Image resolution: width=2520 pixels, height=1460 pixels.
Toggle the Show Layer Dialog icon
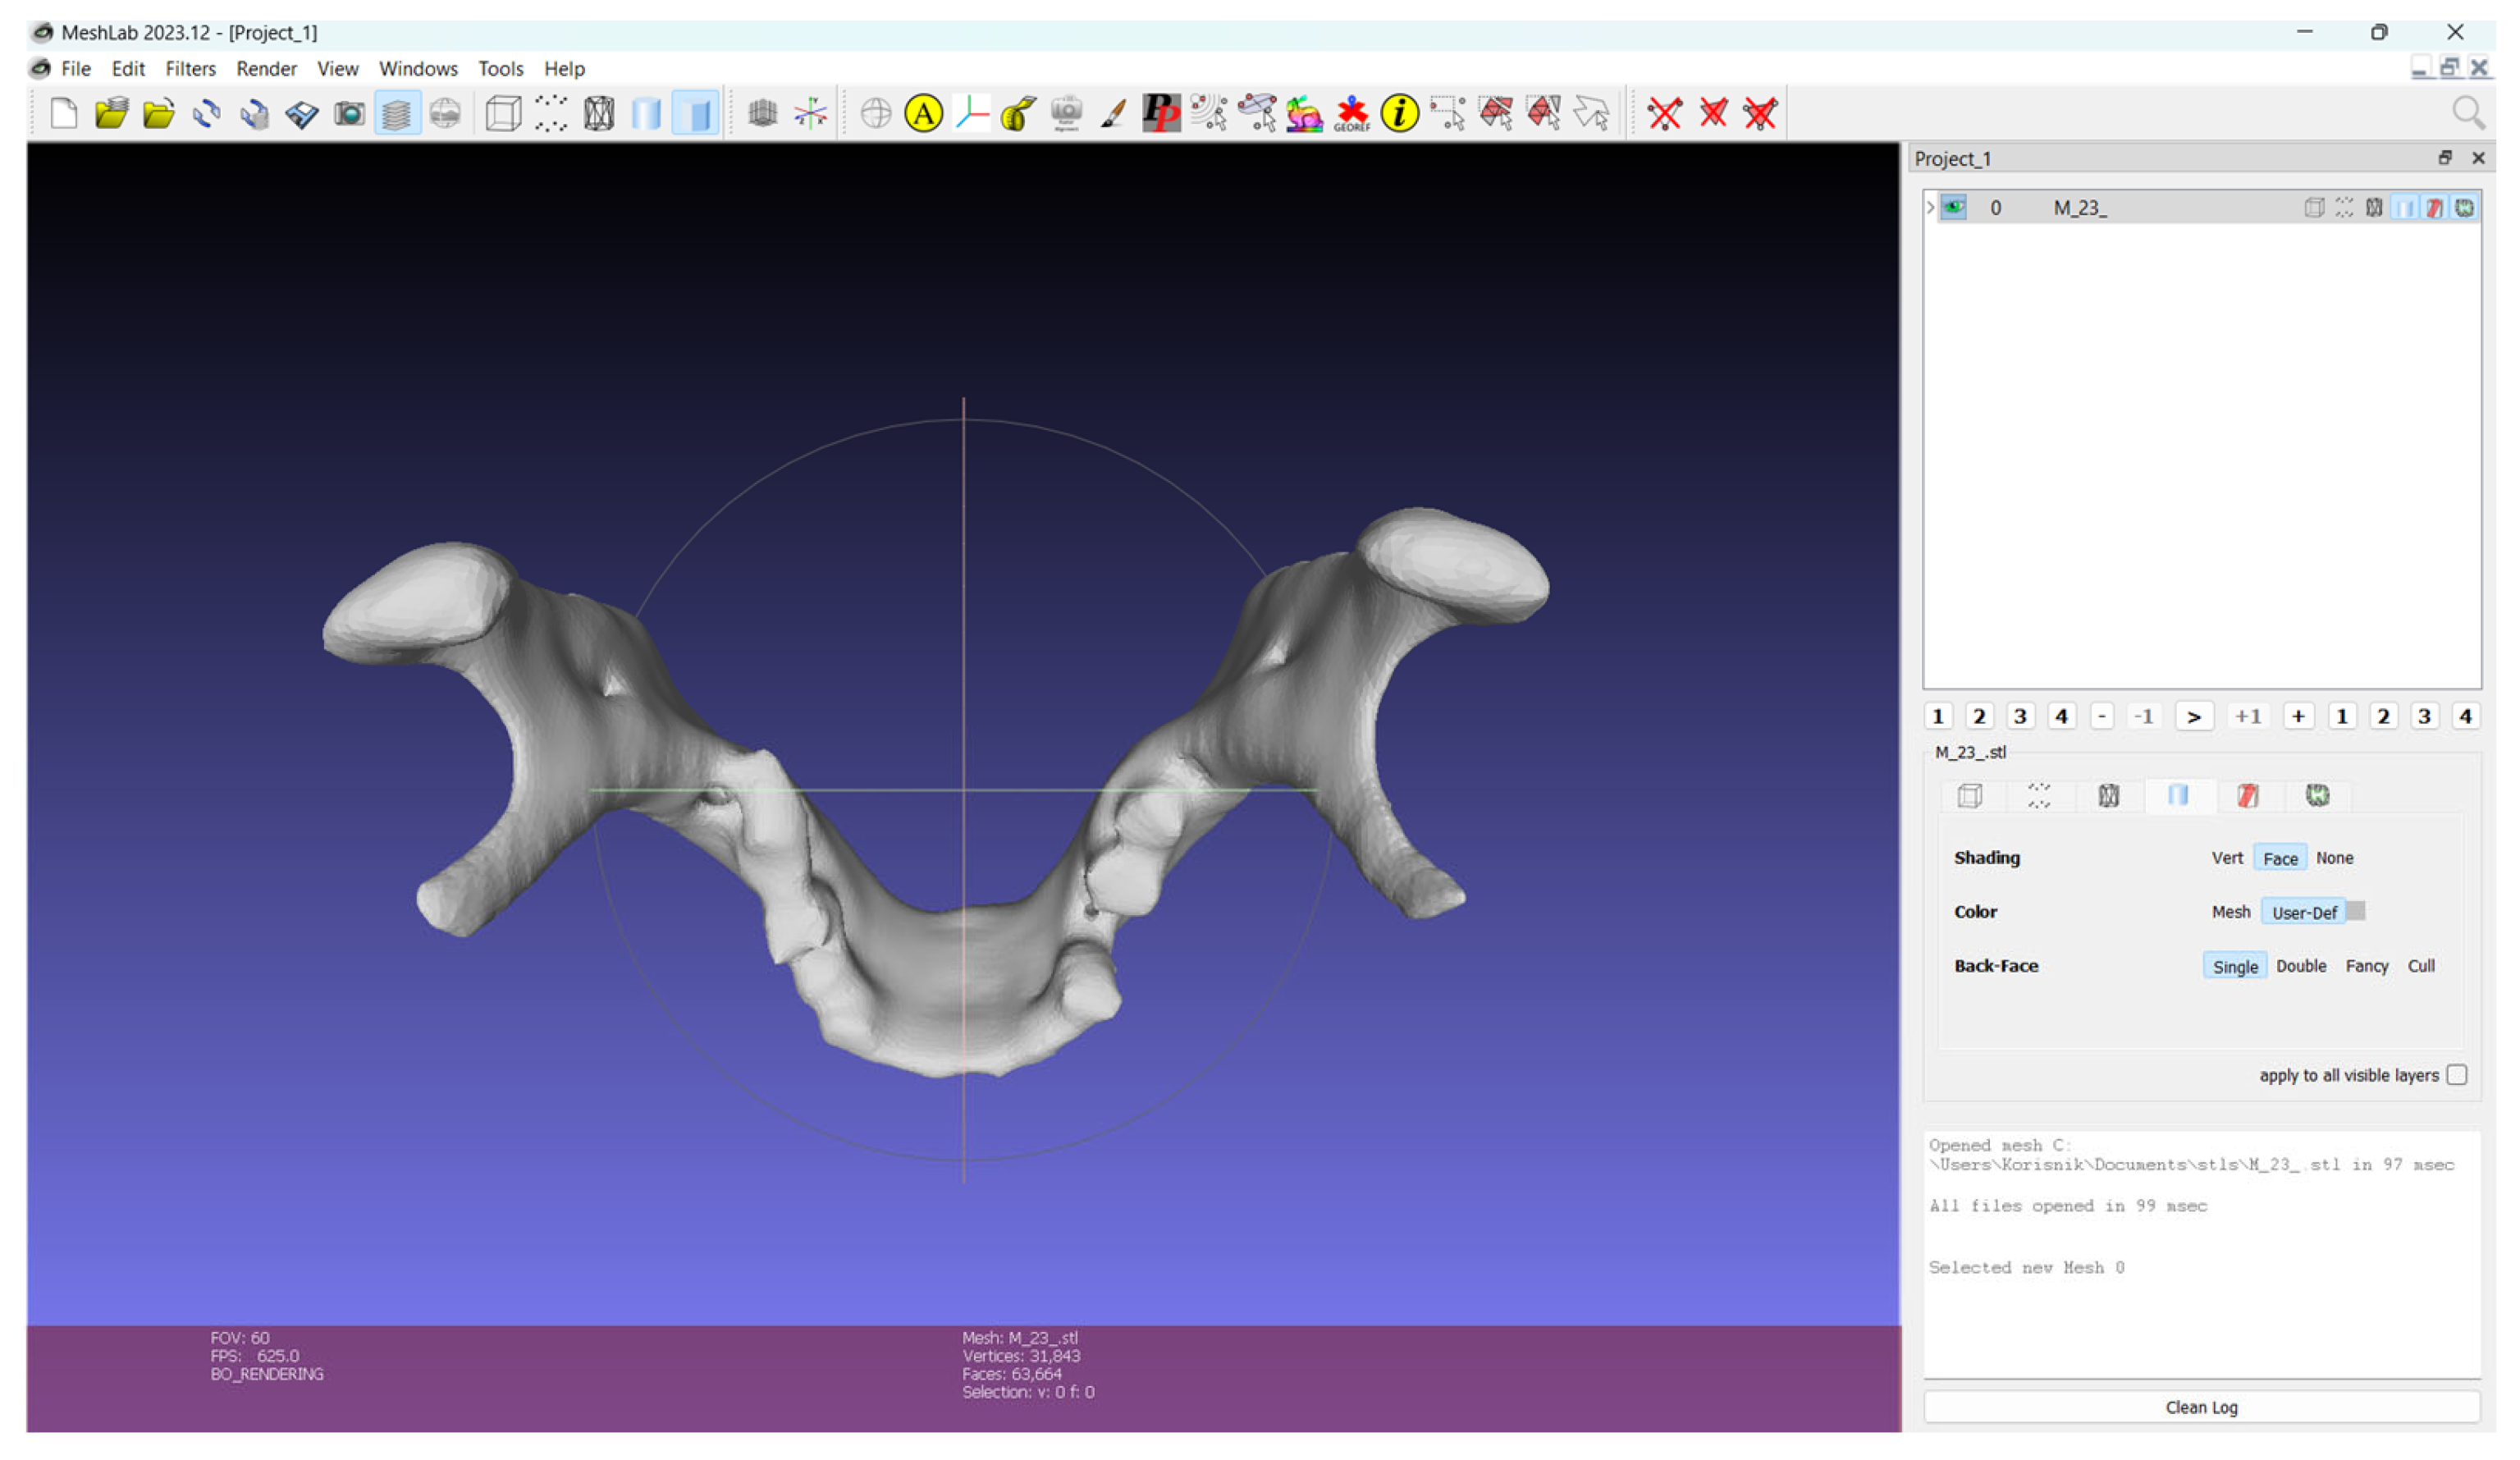coord(396,113)
